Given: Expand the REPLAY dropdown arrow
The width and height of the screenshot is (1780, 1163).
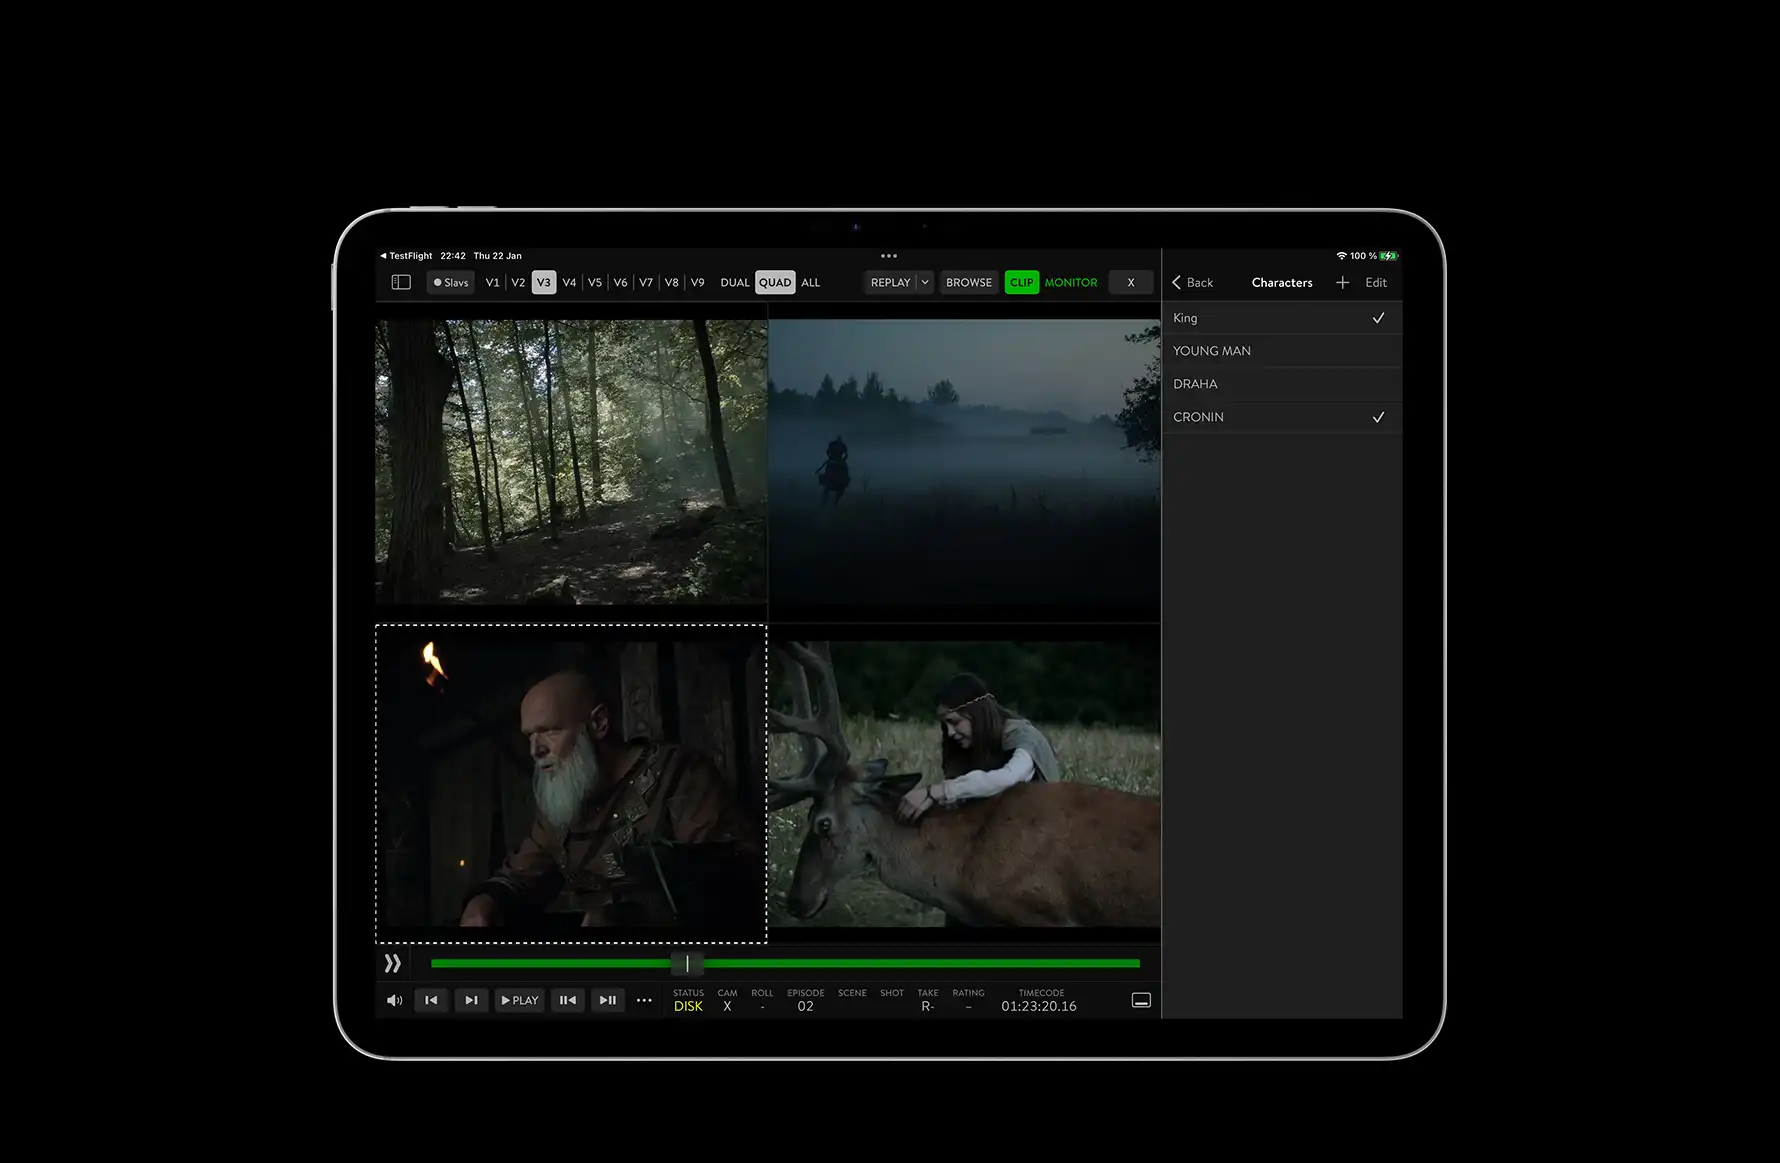Looking at the screenshot, I should click(925, 283).
